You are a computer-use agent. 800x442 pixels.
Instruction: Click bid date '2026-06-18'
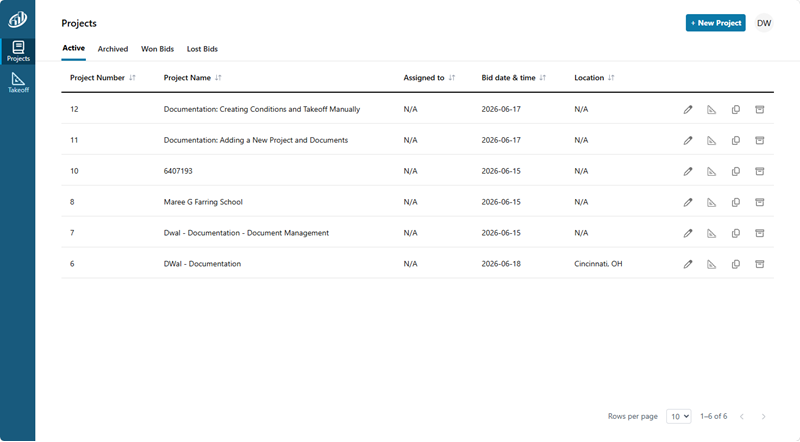coord(501,264)
